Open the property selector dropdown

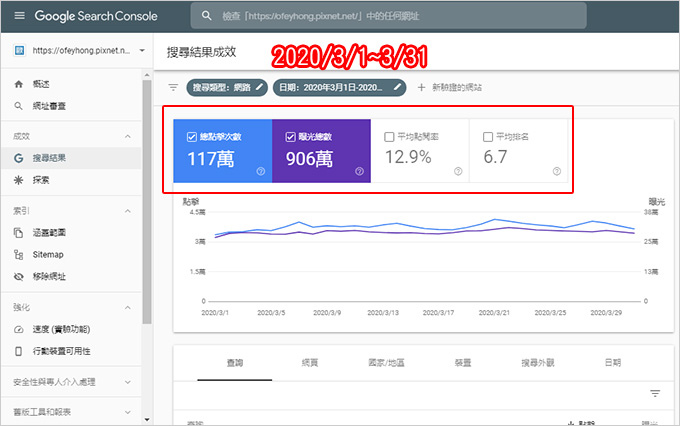click(142, 50)
